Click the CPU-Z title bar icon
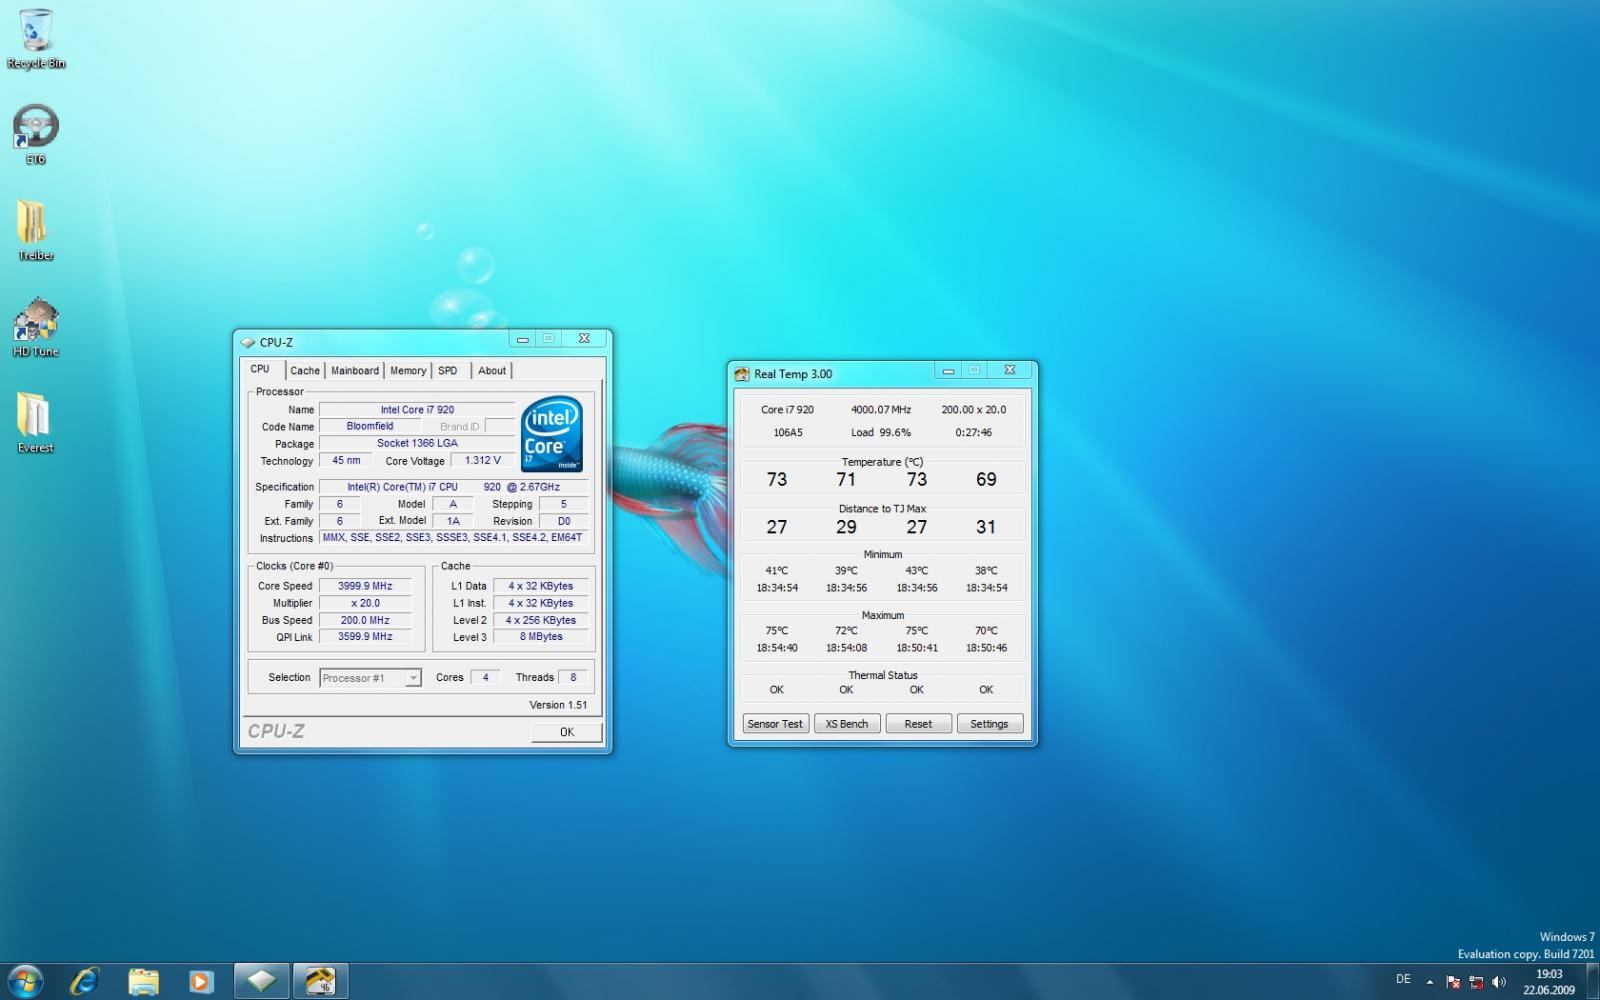Viewport: 1600px width, 1000px height. (247, 342)
